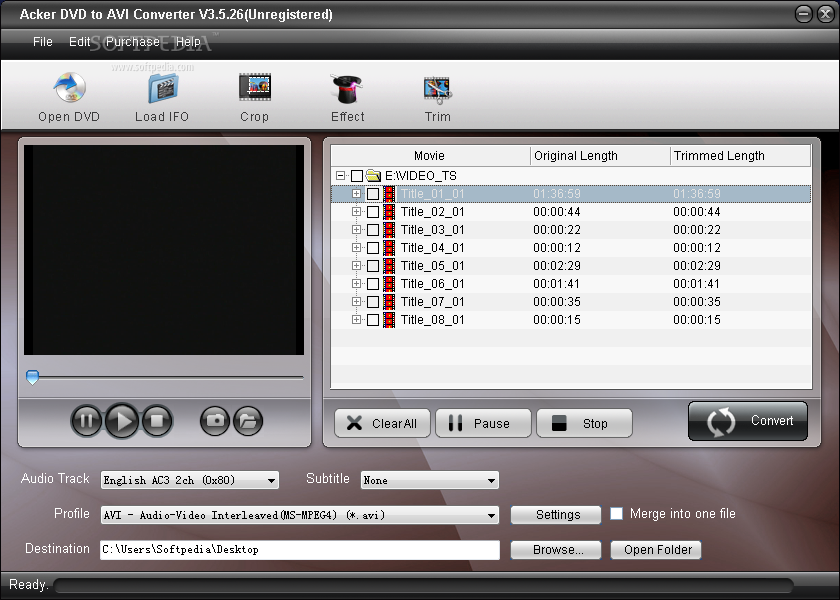Screen dimensions: 840x600
Task: Expand the Title_02_01 node
Action: tap(356, 212)
